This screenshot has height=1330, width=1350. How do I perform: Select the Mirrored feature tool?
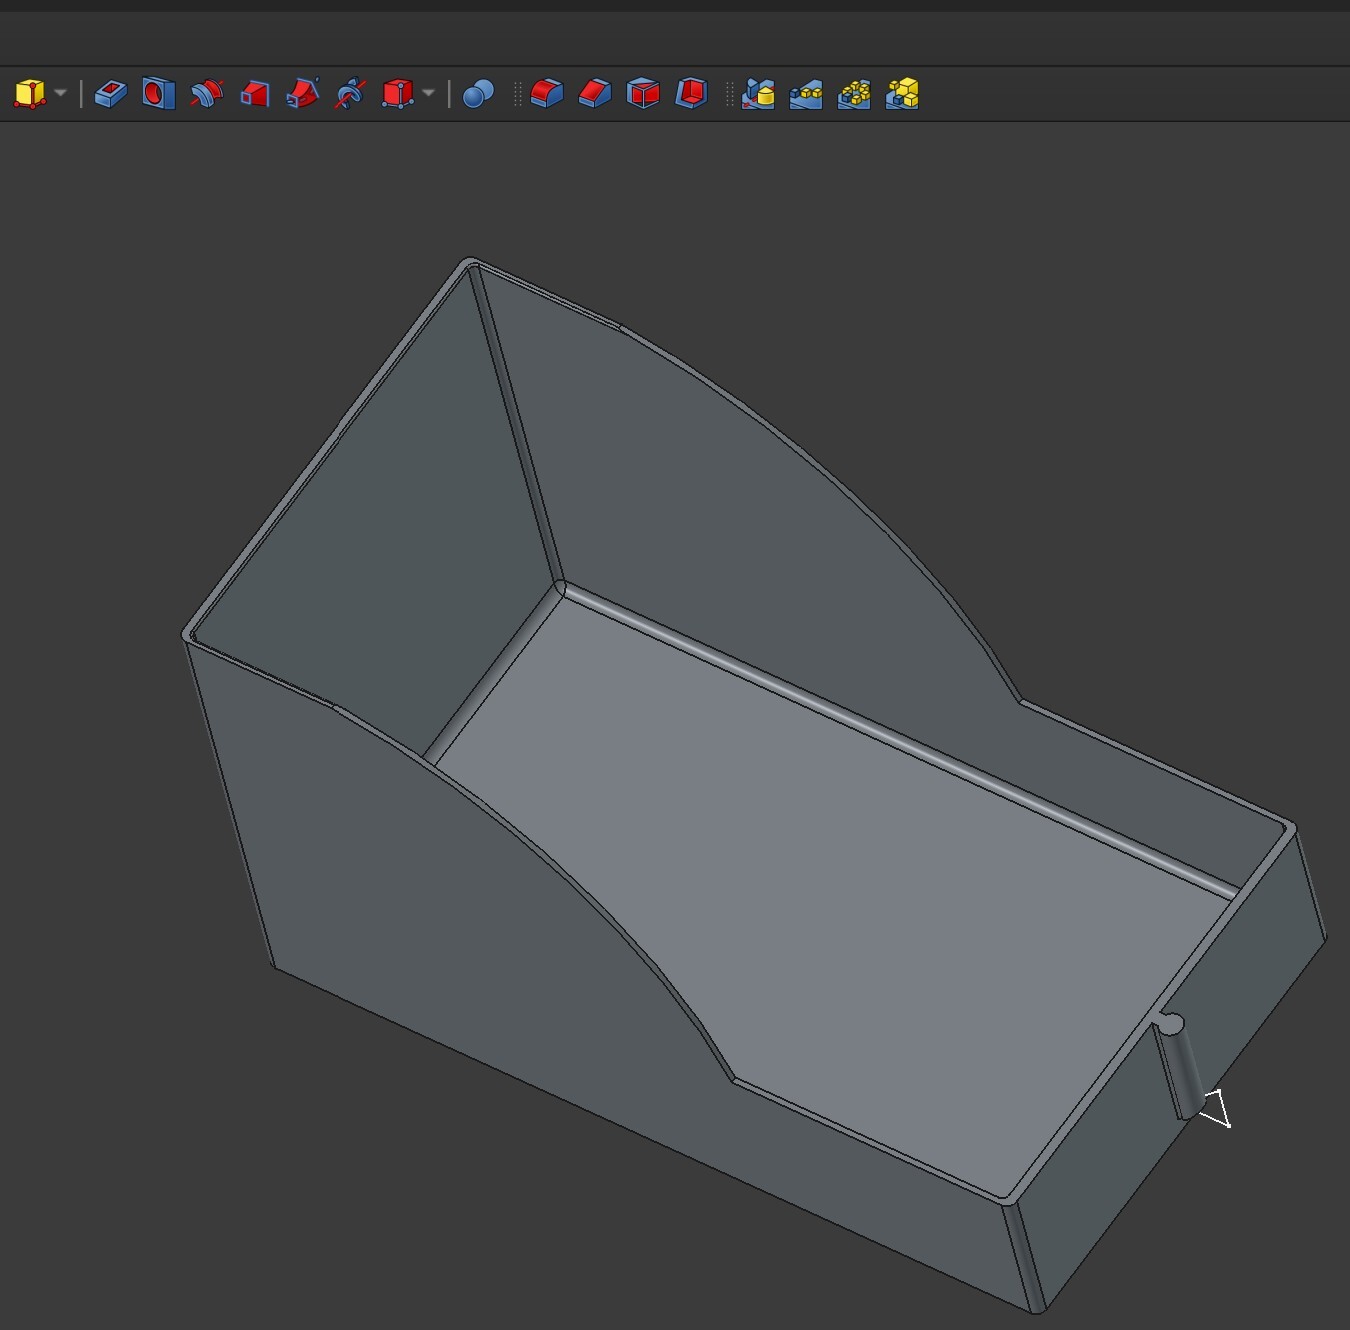click(x=758, y=94)
